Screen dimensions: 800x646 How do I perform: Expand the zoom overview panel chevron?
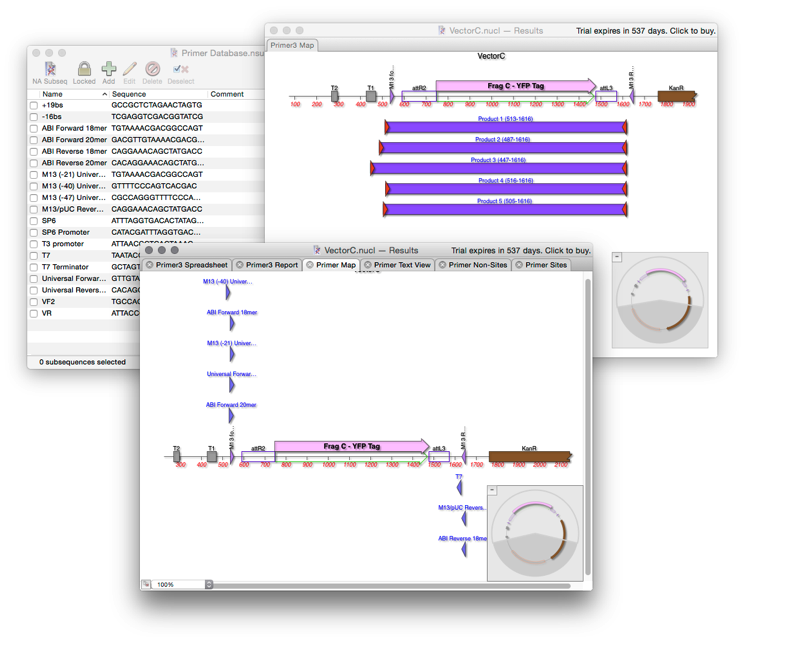pos(492,489)
